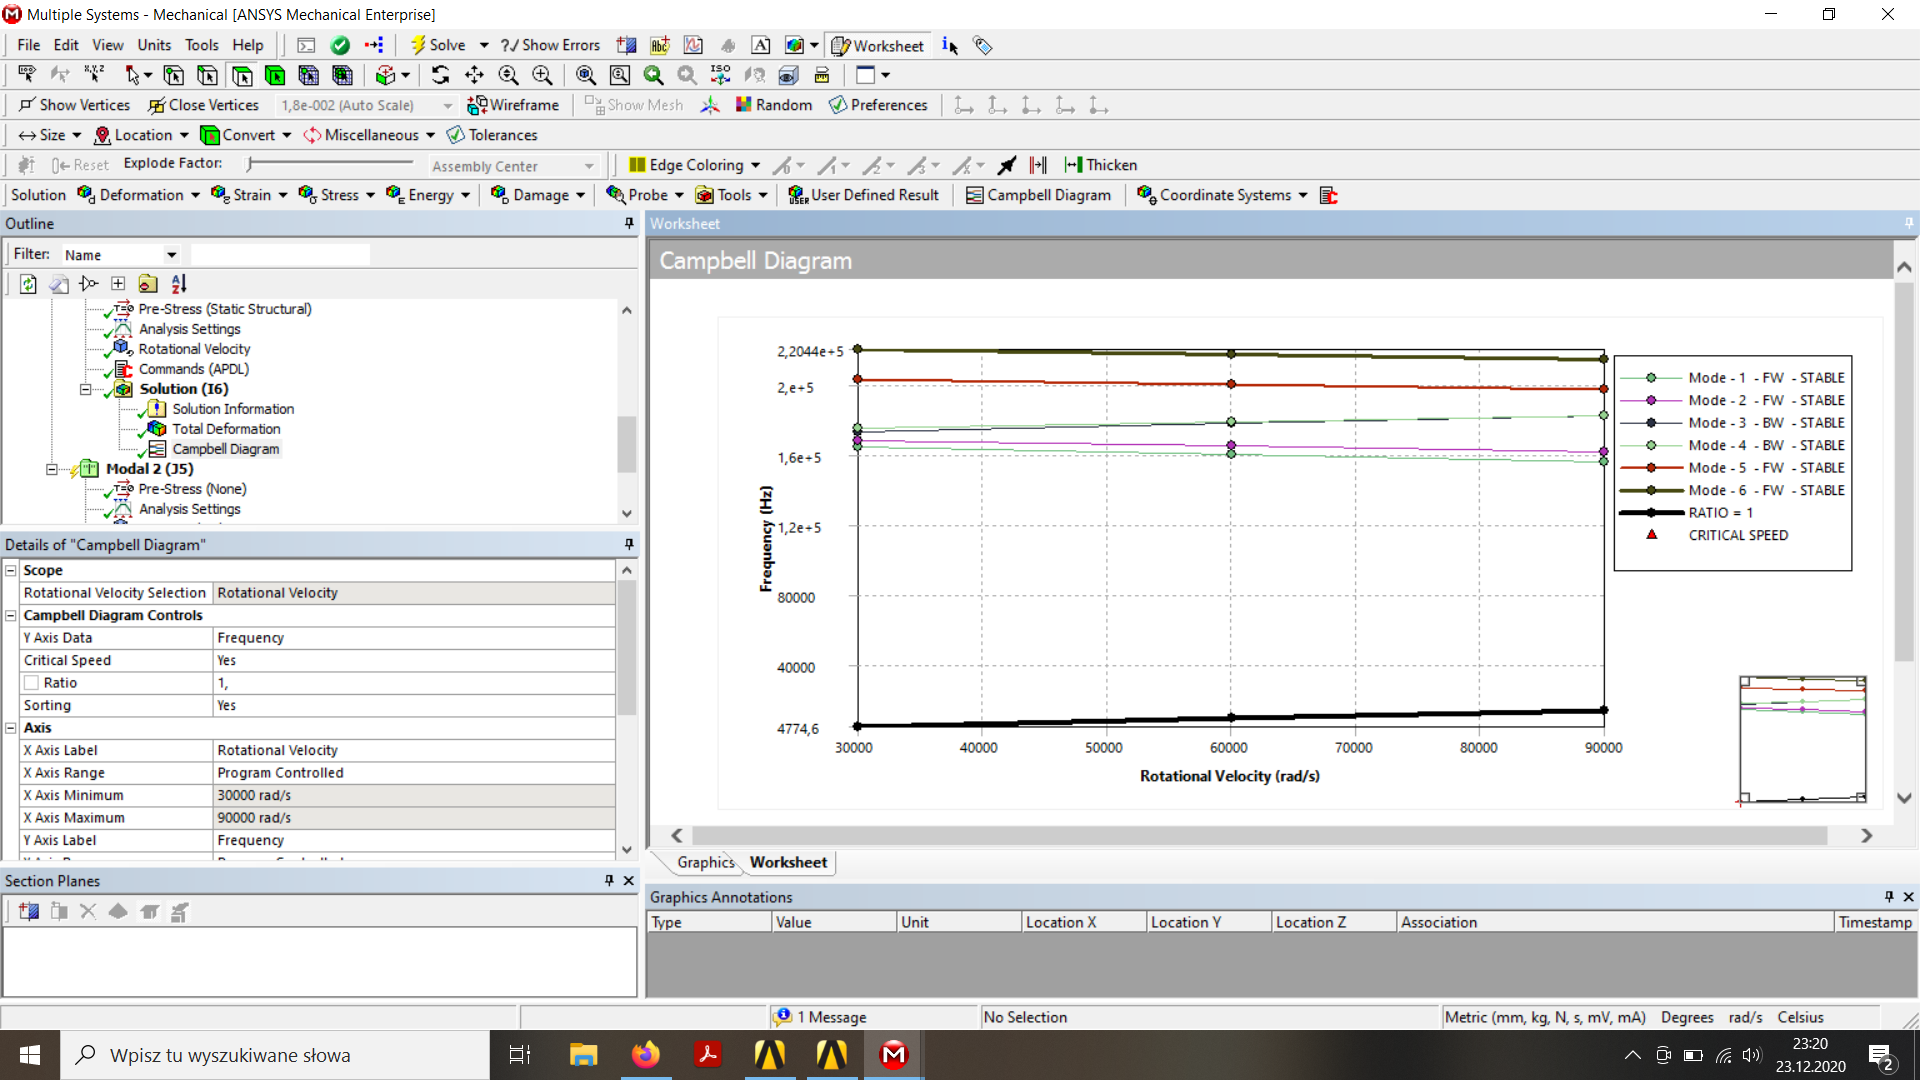The image size is (1920, 1080).
Task: Toggle Wireframe display mode
Action: (514, 105)
